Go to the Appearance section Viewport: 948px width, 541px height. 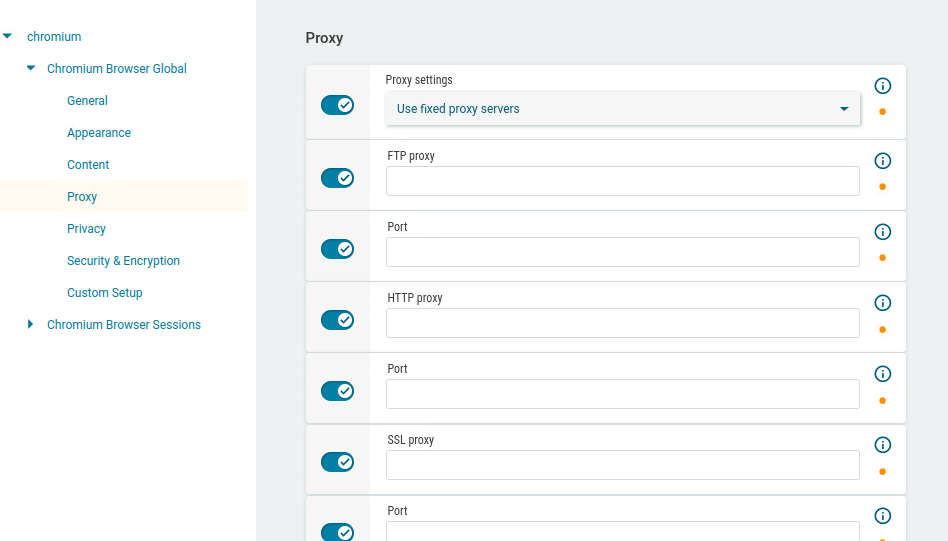pos(99,133)
